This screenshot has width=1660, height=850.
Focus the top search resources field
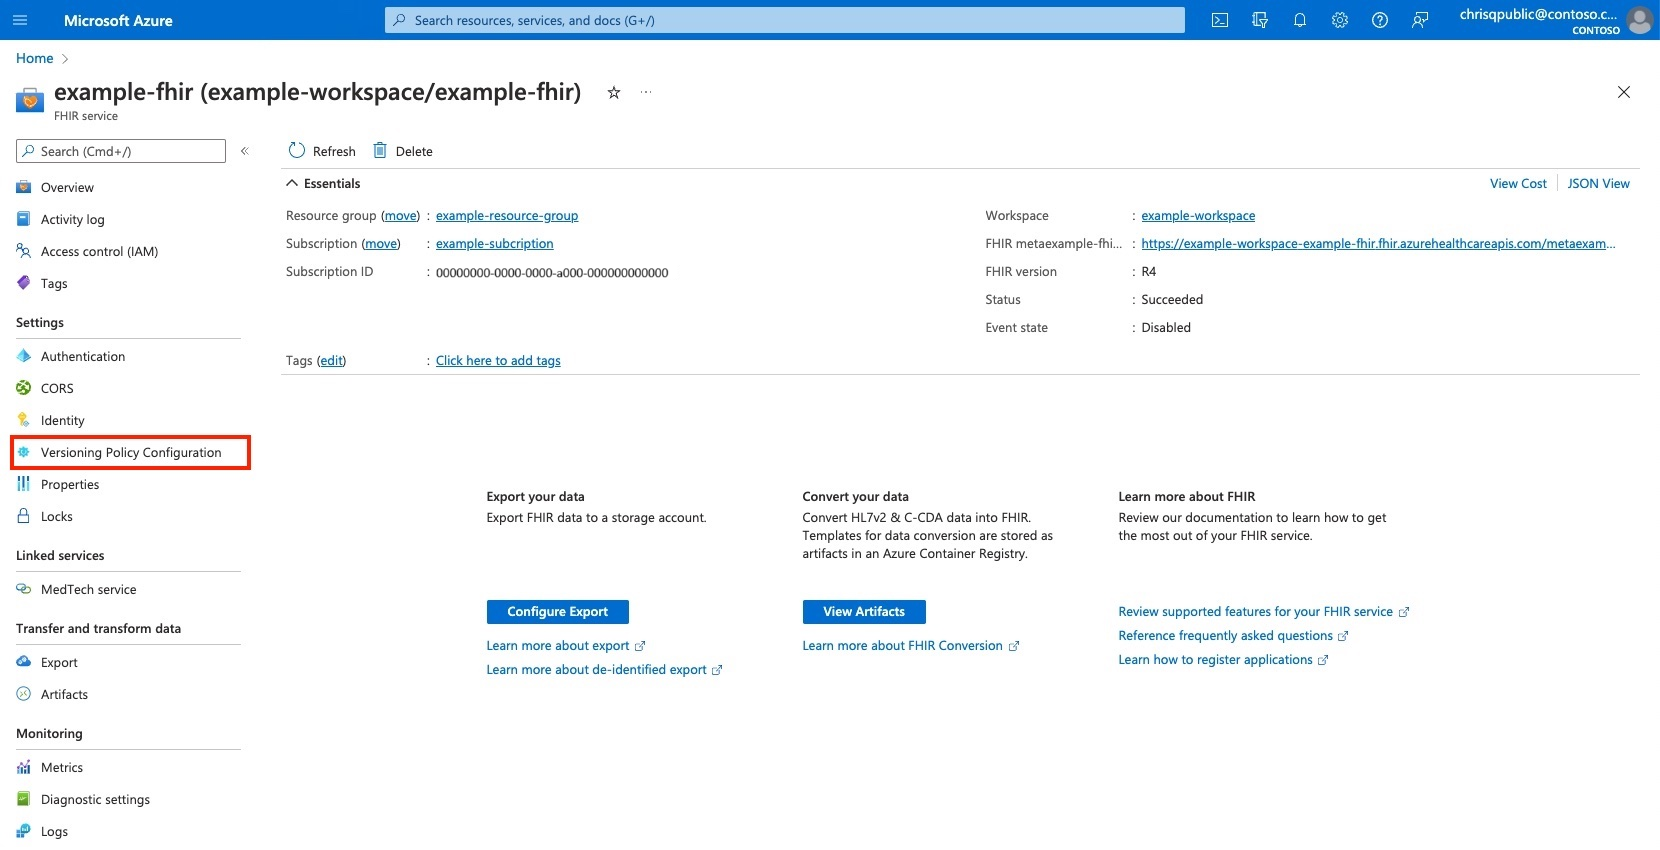point(785,20)
